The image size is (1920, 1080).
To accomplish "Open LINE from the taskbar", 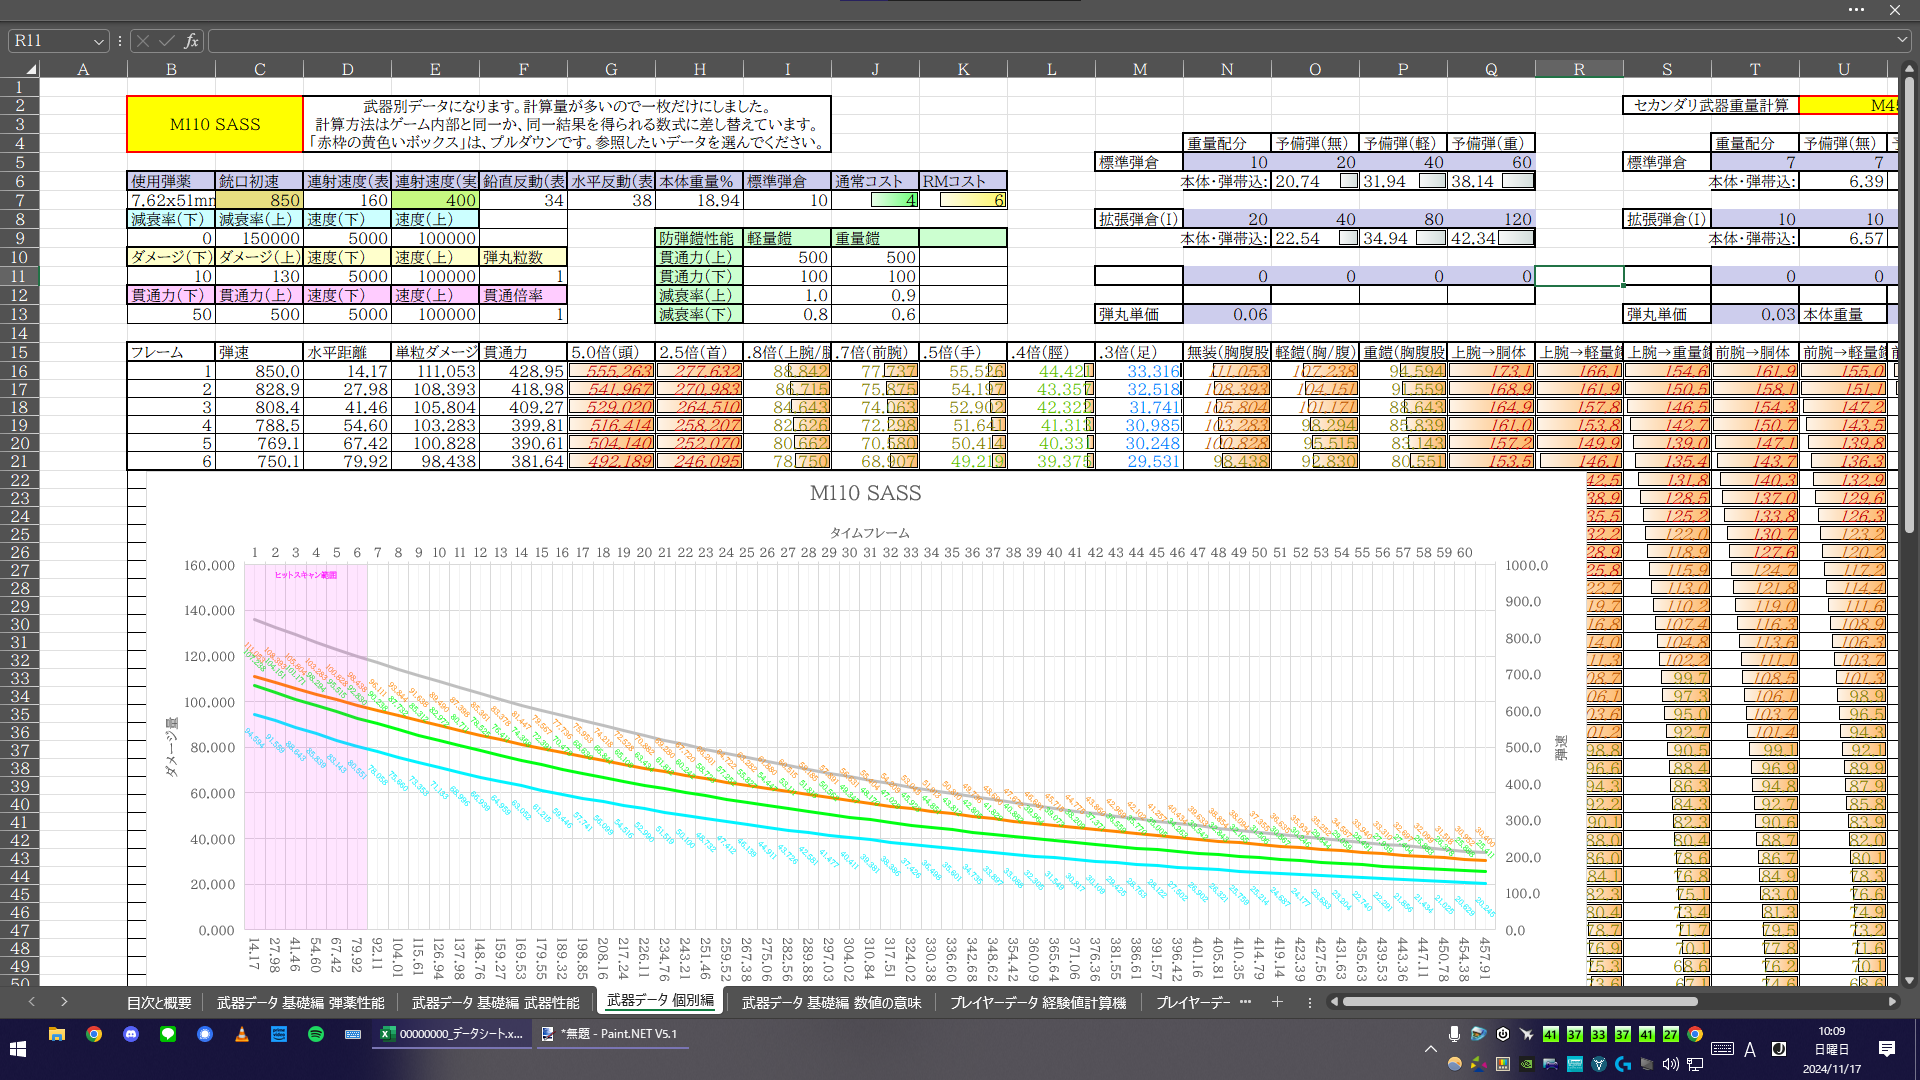I will coord(167,1034).
